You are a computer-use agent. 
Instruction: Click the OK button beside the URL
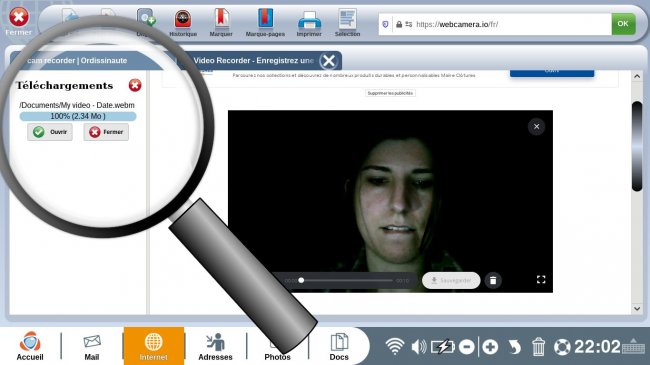click(x=623, y=24)
